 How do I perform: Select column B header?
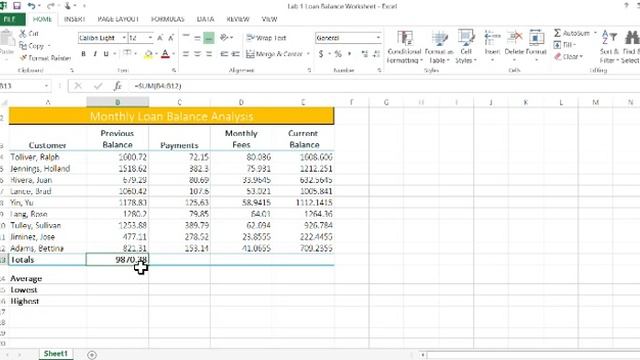118,102
